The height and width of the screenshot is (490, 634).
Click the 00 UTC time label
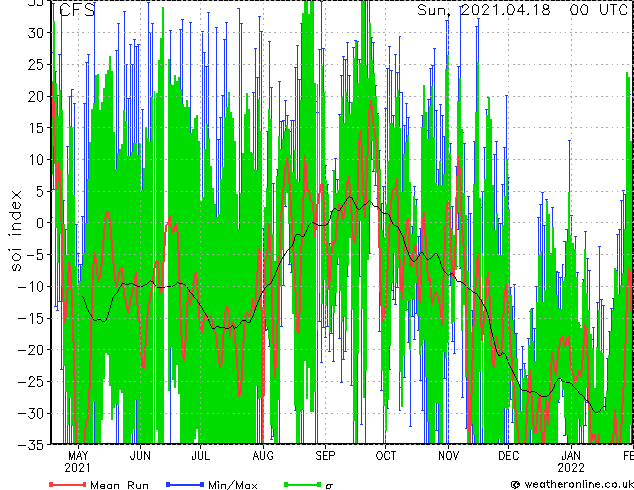pyautogui.click(x=598, y=10)
